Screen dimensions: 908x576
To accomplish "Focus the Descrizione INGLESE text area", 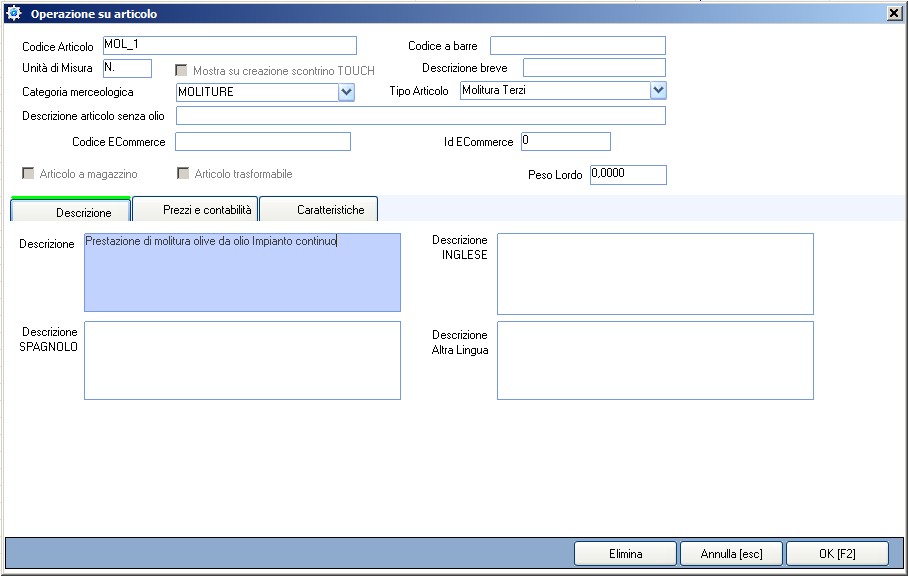I will tap(655, 274).
